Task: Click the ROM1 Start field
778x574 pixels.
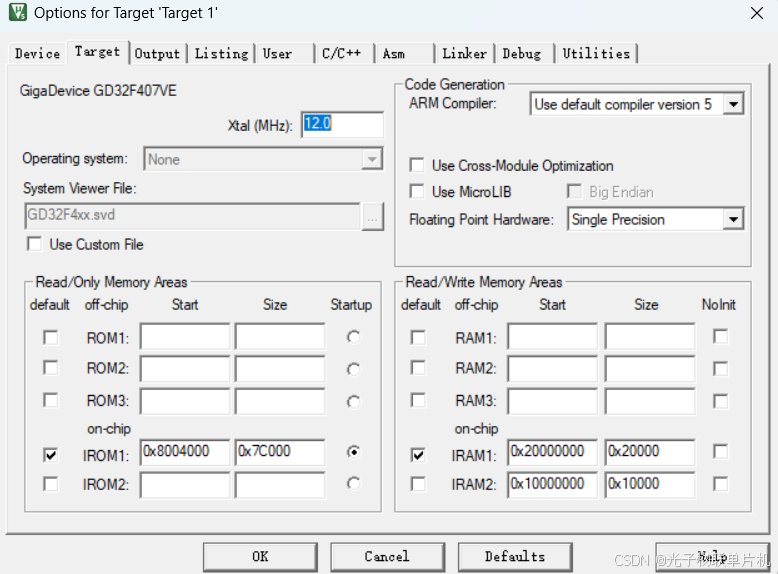Action: (185, 337)
